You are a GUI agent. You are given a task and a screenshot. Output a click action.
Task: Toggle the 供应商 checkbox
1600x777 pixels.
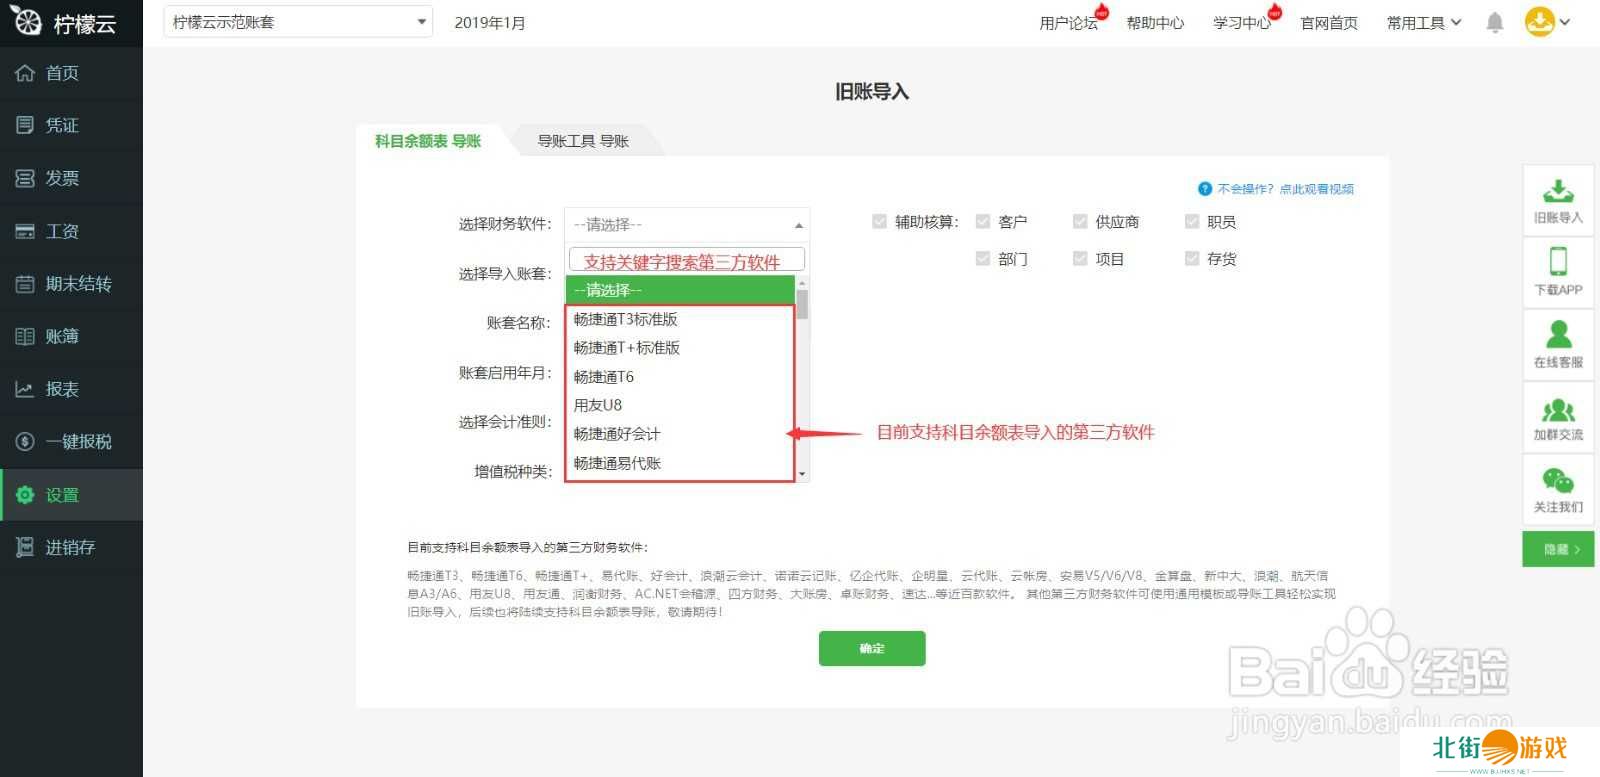click(x=1080, y=222)
